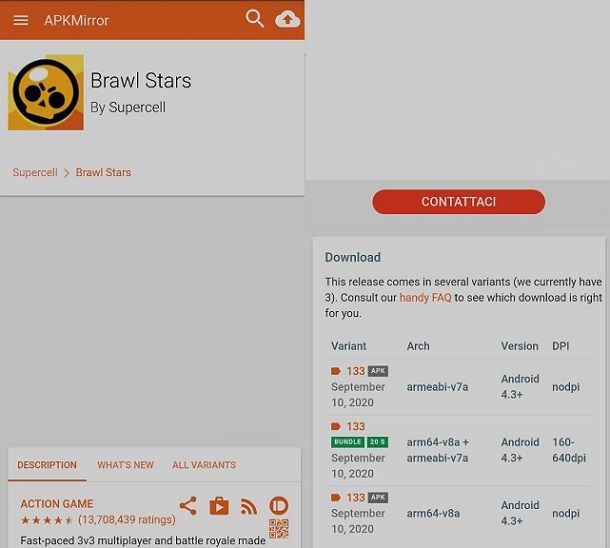Image resolution: width=610 pixels, height=548 pixels.
Task: Click '(13,708,439 ratings)' text
Action: 127,520
